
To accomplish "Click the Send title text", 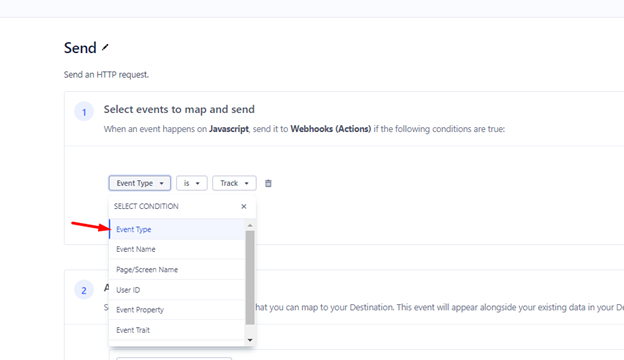I will pyautogui.click(x=80, y=48).
